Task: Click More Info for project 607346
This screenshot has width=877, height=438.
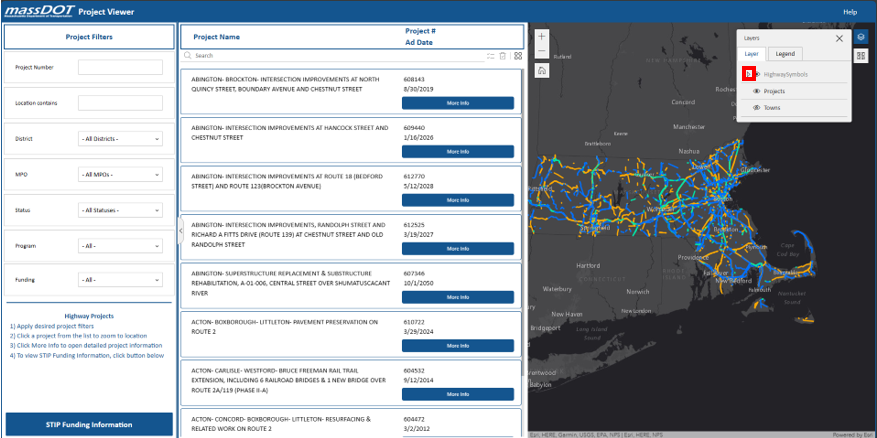Action: pyautogui.click(x=458, y=297)
